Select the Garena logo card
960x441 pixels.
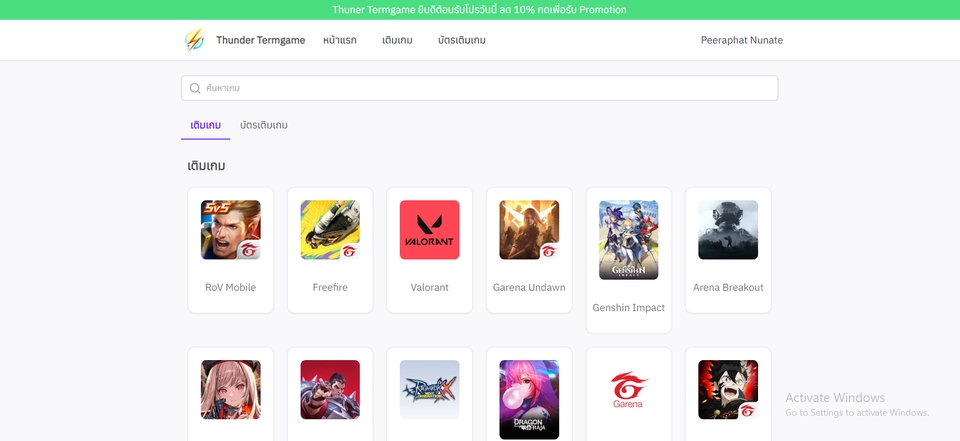[x=629, y=394]
